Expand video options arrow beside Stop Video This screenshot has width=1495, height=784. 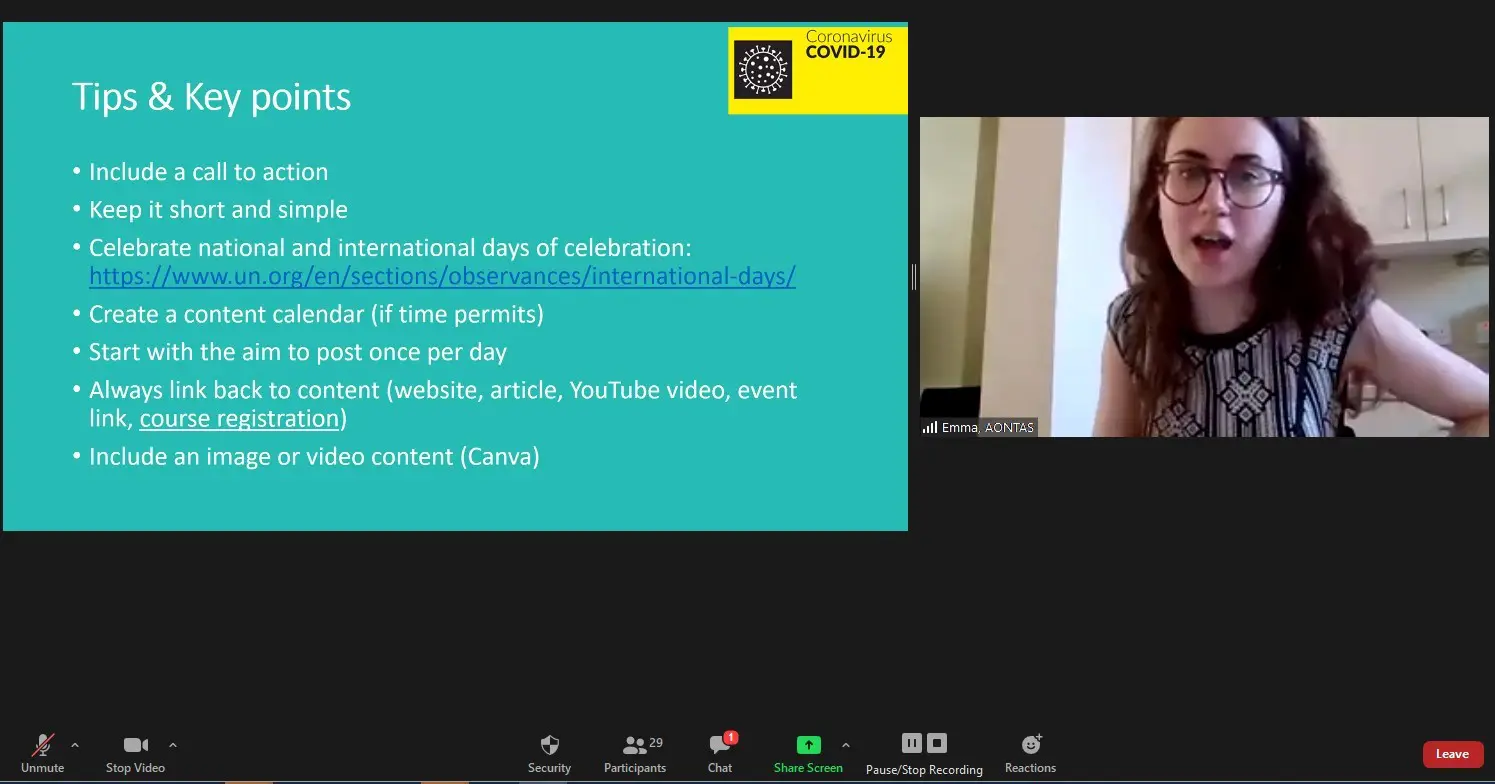point(173,745)
